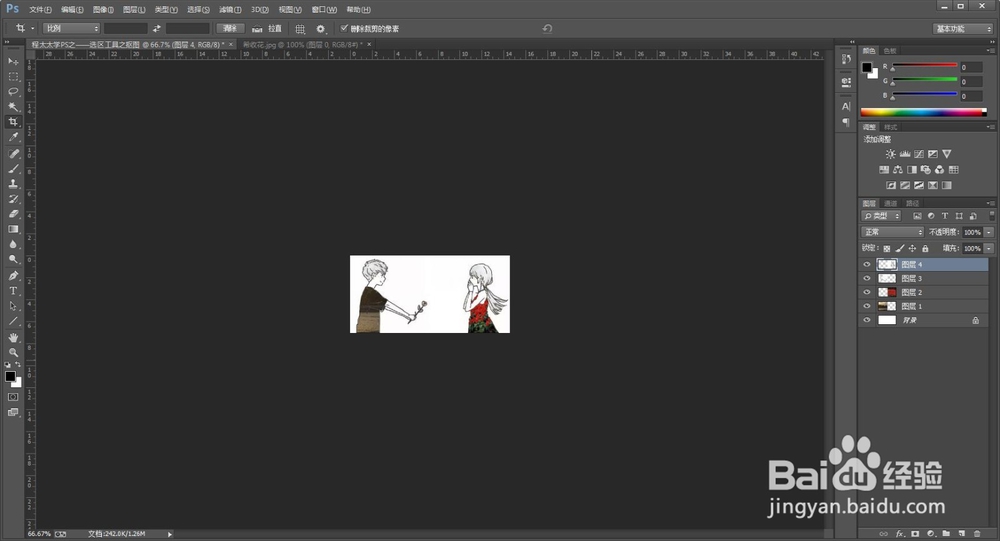The image size is (1000, 541).
Task: Select the Horizontal Type tool
Action: pyautogui.click(x=13, y=291)
